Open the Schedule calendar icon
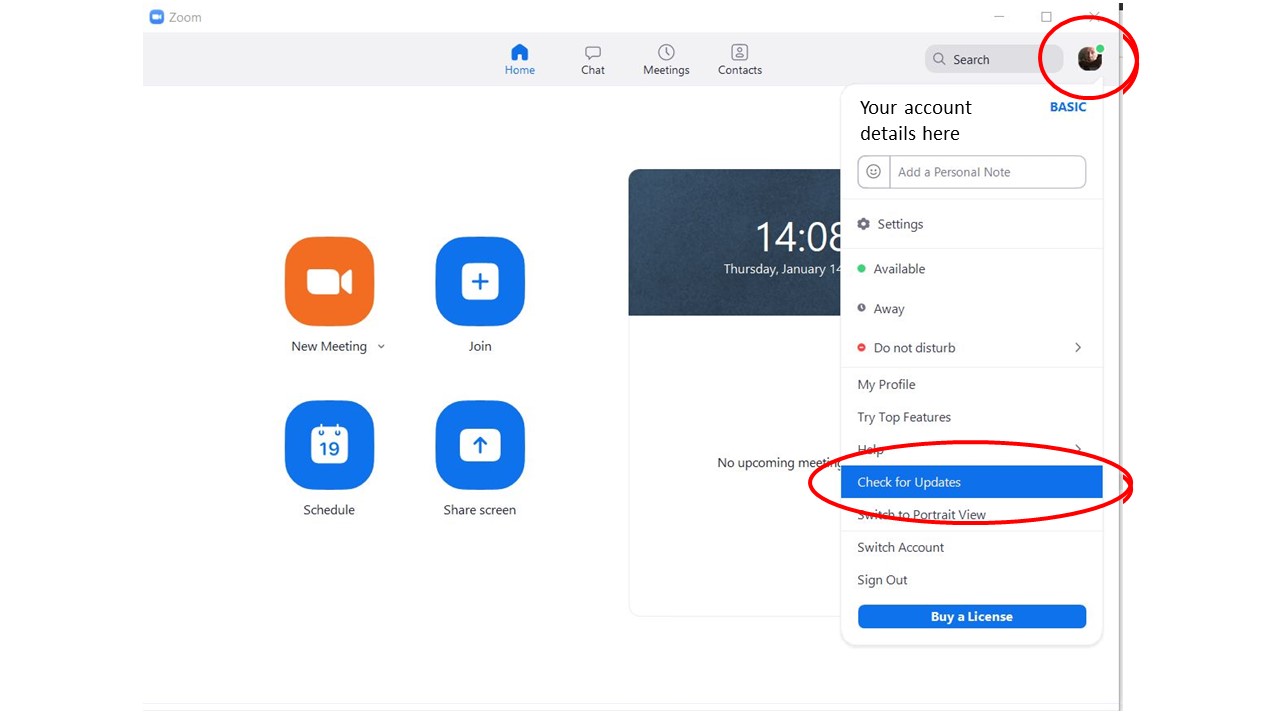This screenshot has height=720, width=1280. pos(329,445)
